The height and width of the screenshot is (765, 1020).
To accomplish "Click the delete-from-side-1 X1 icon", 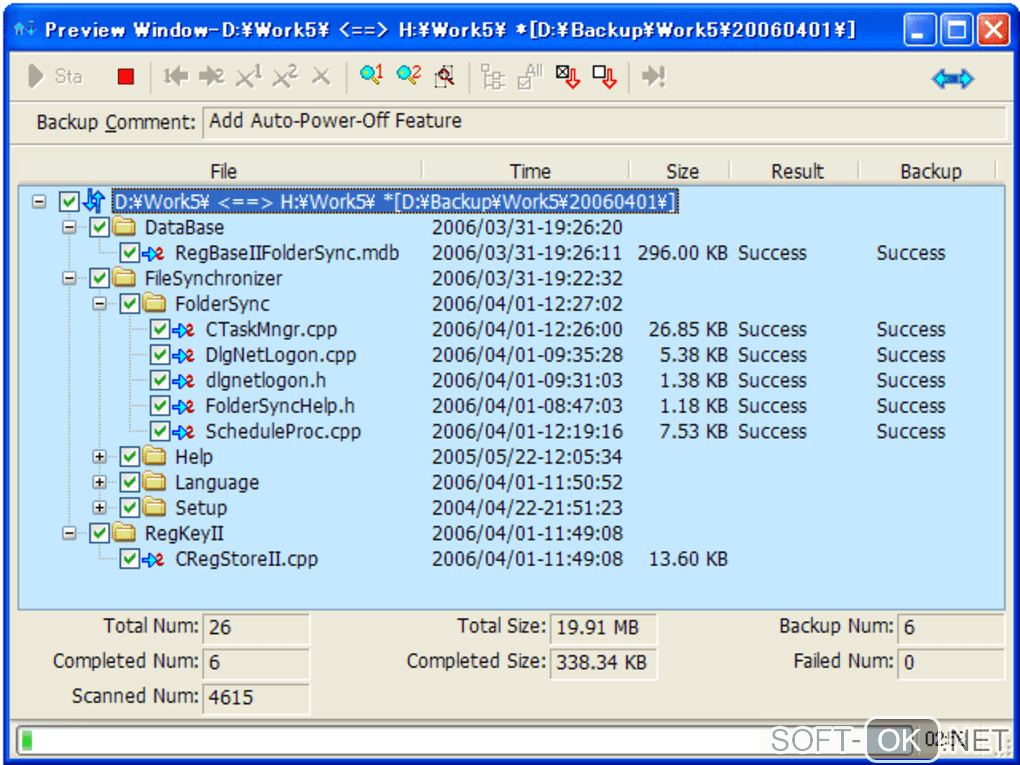I will point(248,77).
